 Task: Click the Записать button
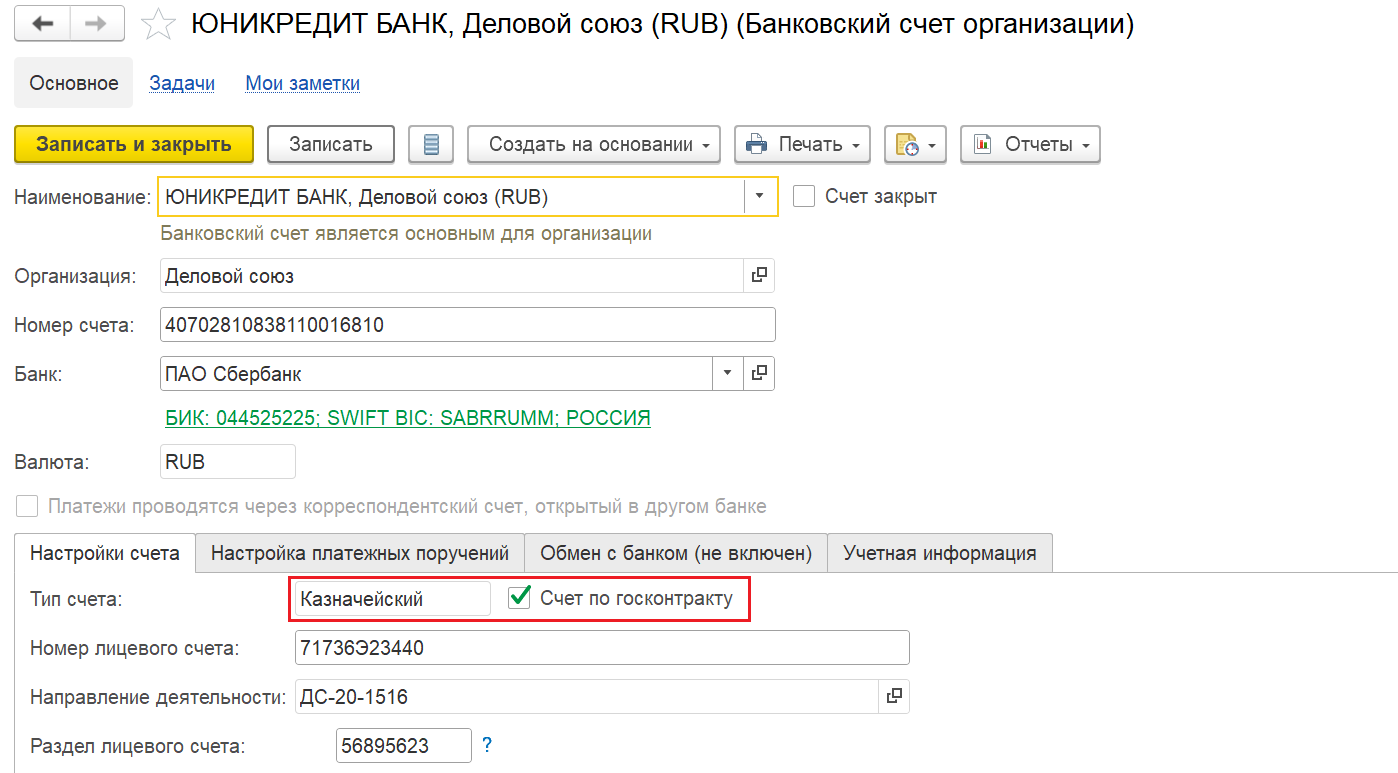[x=331, y=144]
